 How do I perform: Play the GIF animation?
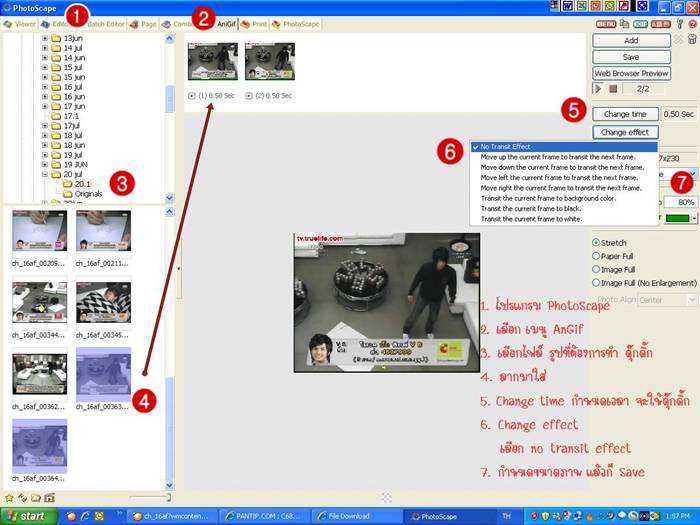(x=598, y=89)
